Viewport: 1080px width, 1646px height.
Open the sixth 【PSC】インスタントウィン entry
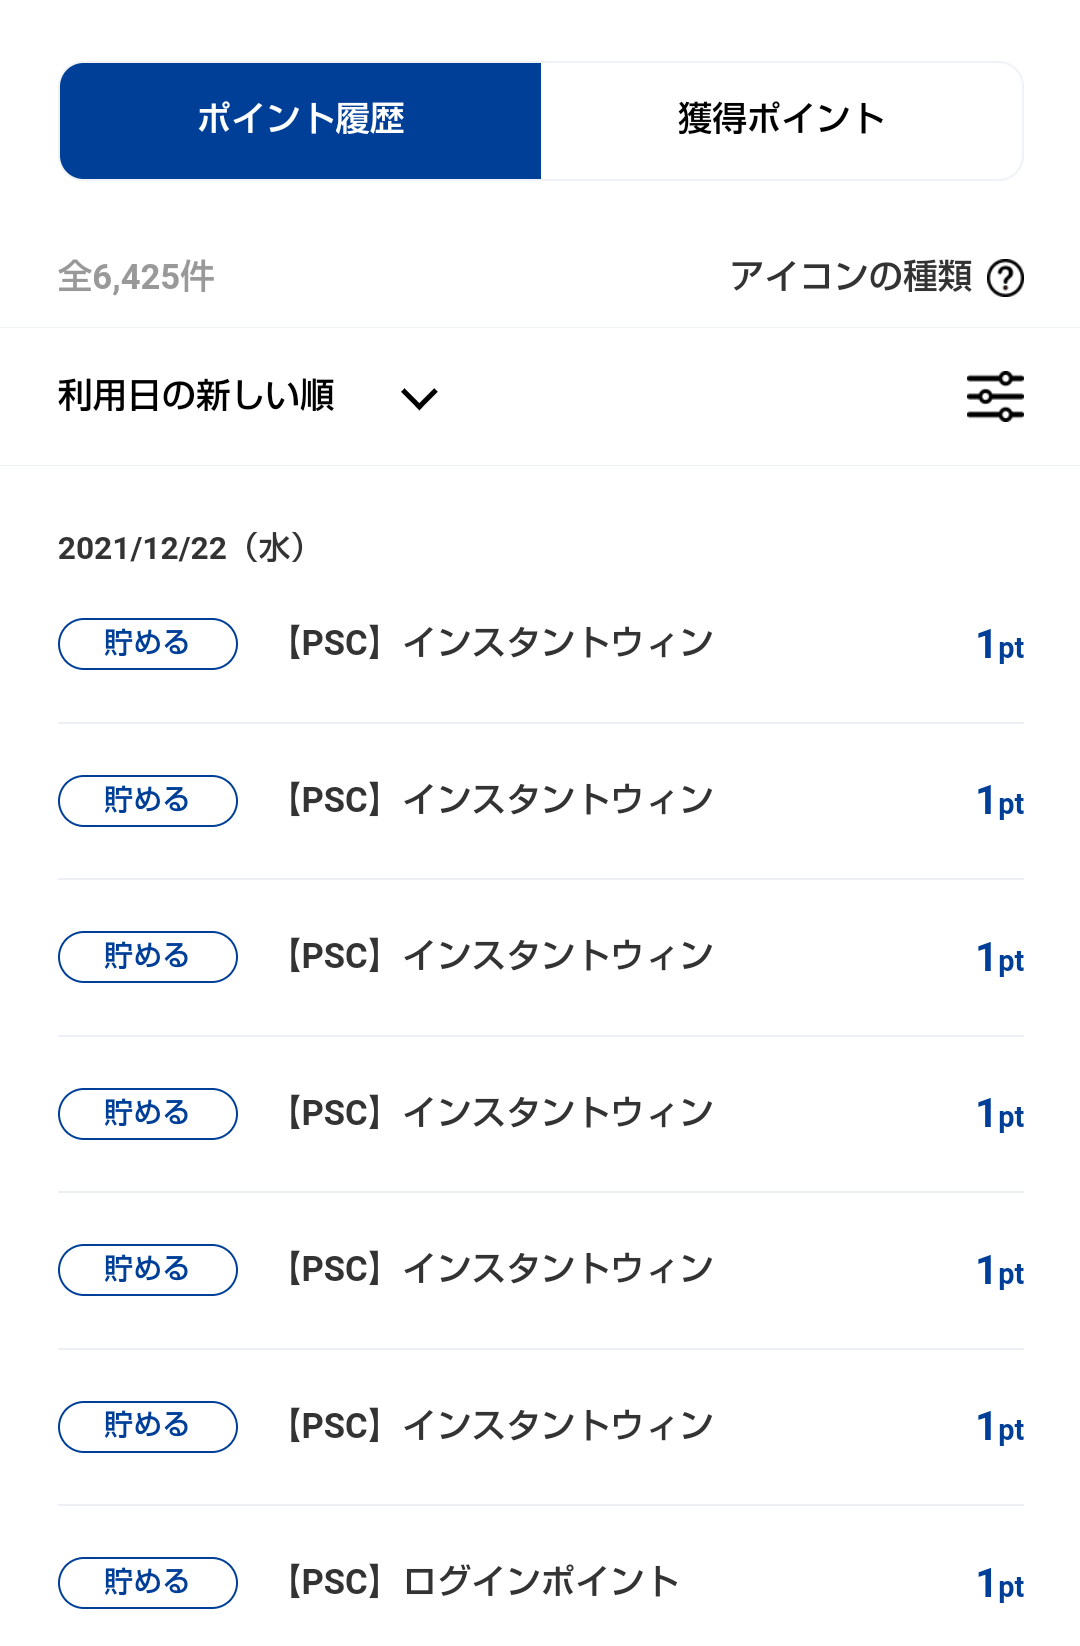[x=500, y=1426]
